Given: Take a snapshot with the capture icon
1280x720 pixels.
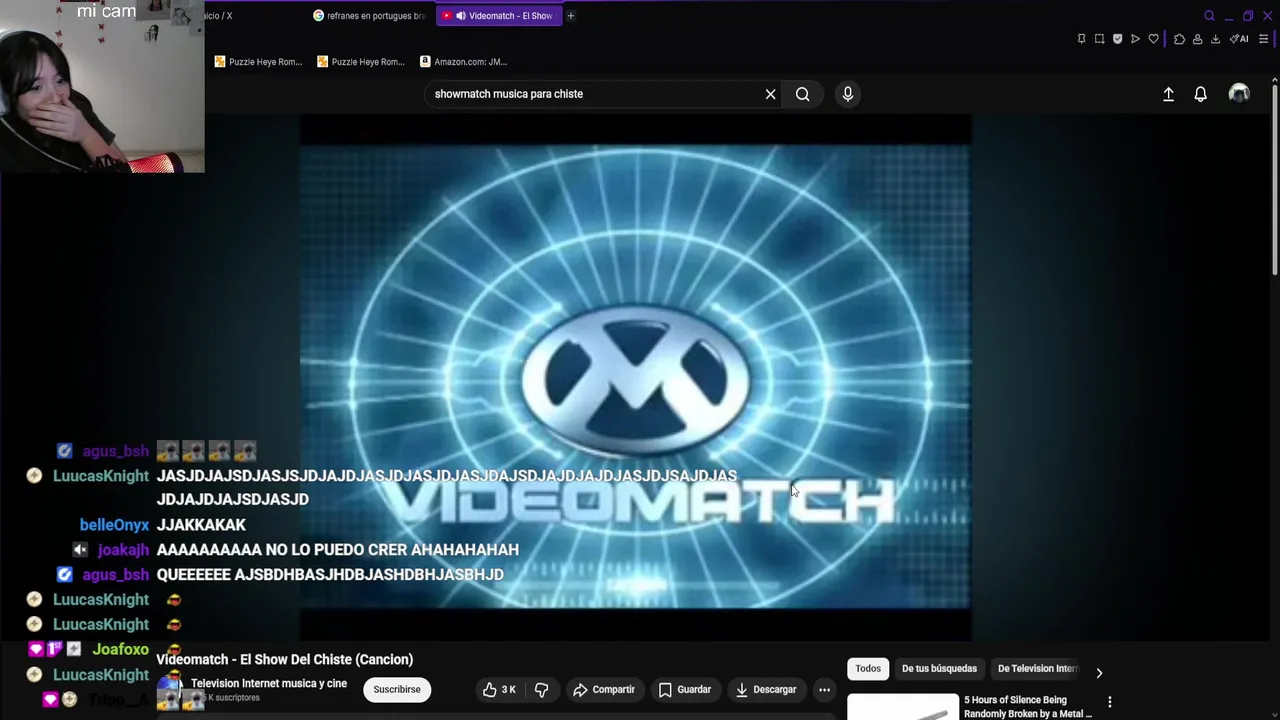Looking at the screenshot, I should 1099,39.
